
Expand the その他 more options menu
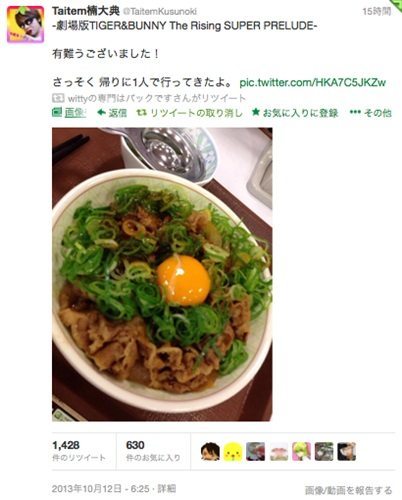371,113
